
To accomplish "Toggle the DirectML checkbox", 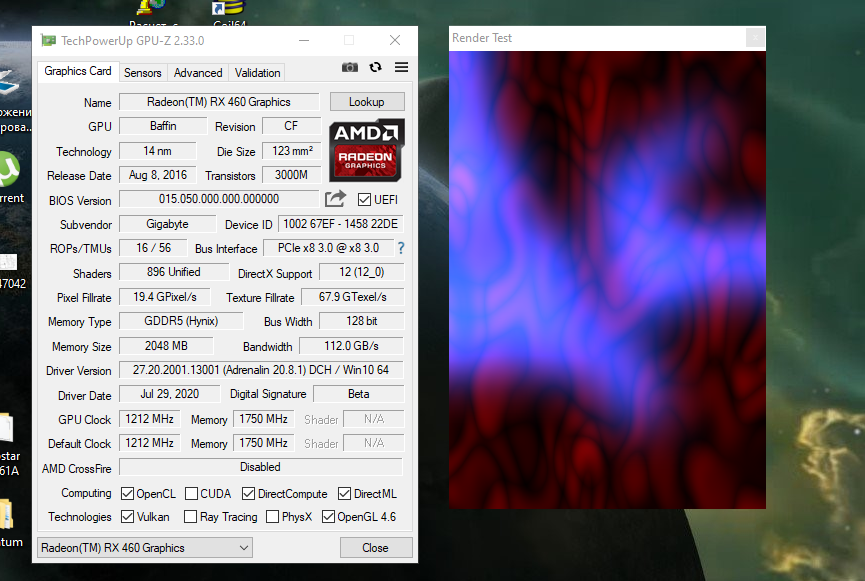I will tap(345, 493).
